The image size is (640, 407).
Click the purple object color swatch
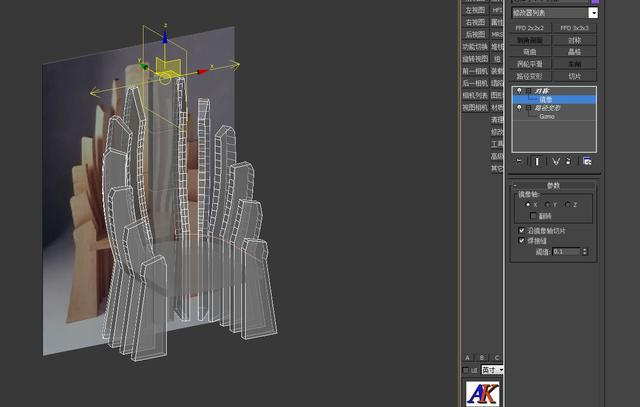pyautogui.click(x=596, y=2)
